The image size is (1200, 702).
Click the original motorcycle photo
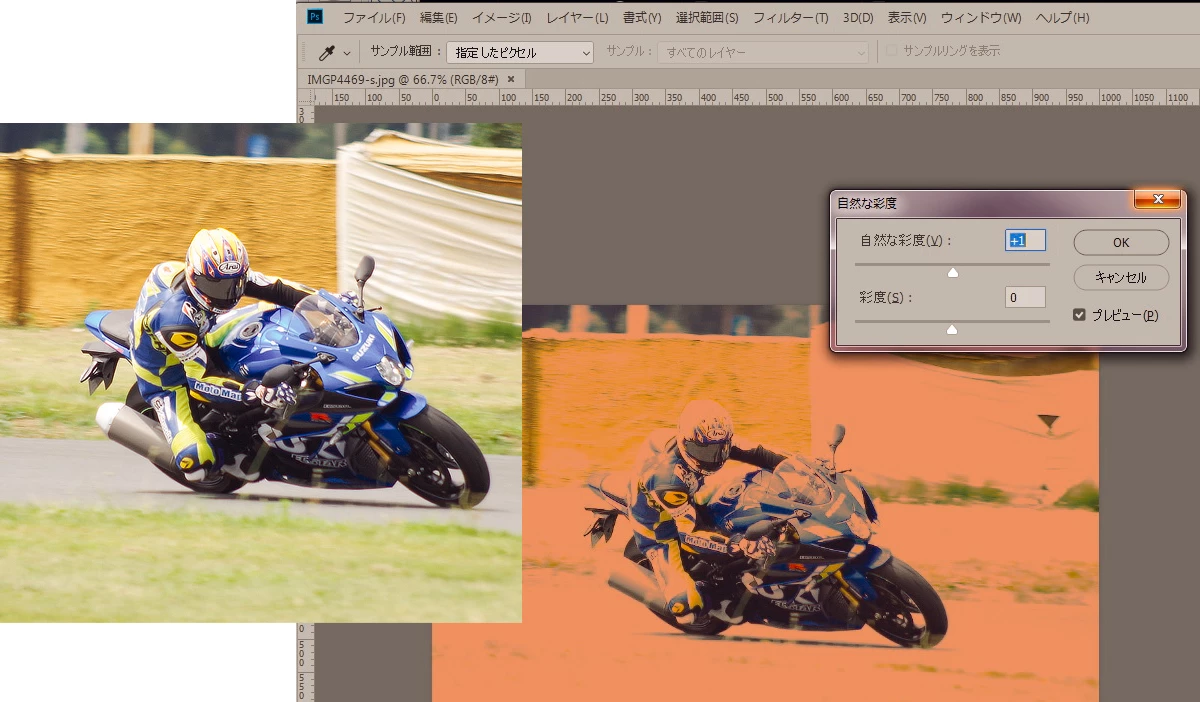(261, 372)
